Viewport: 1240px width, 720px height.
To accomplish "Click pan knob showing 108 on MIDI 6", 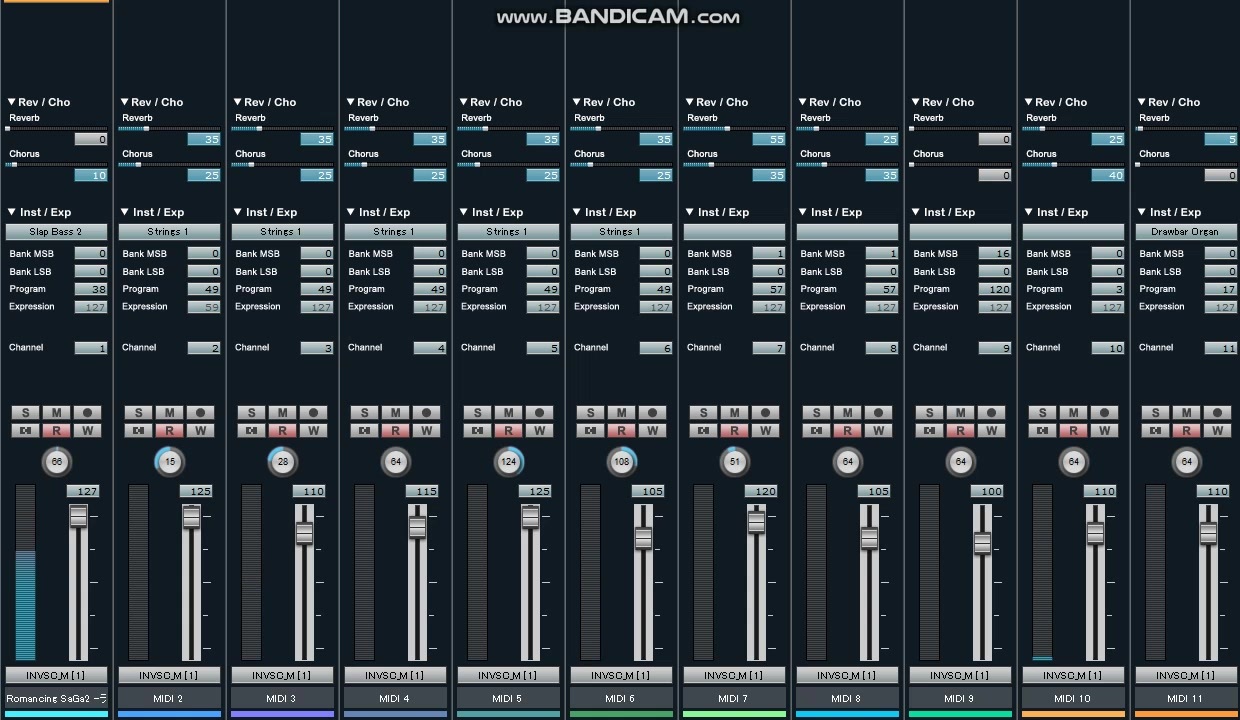I will [622, 462].
